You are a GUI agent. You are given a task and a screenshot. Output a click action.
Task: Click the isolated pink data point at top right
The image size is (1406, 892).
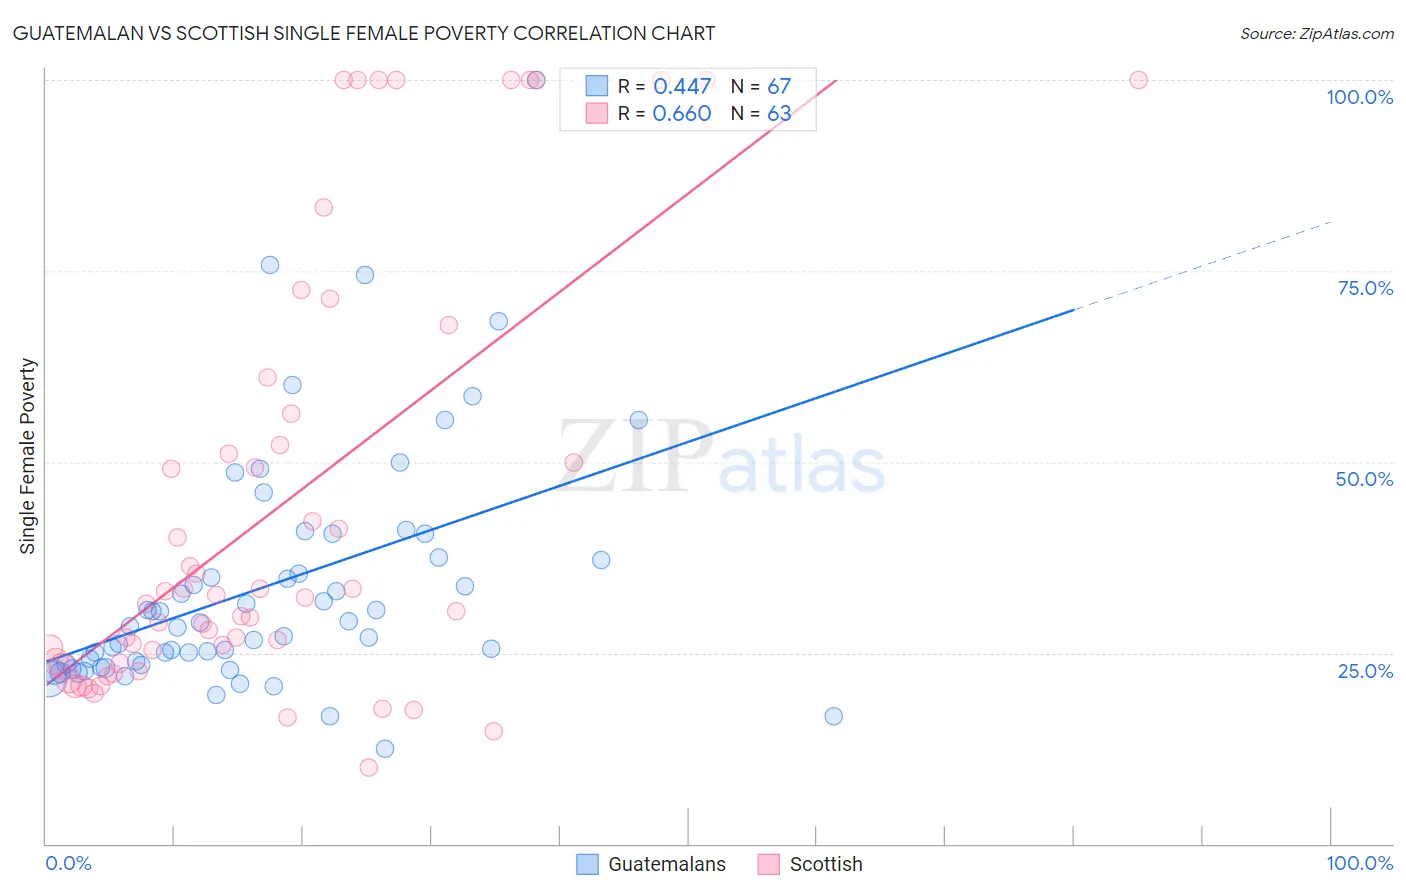pyautogui.click(x=1138, y=80)
